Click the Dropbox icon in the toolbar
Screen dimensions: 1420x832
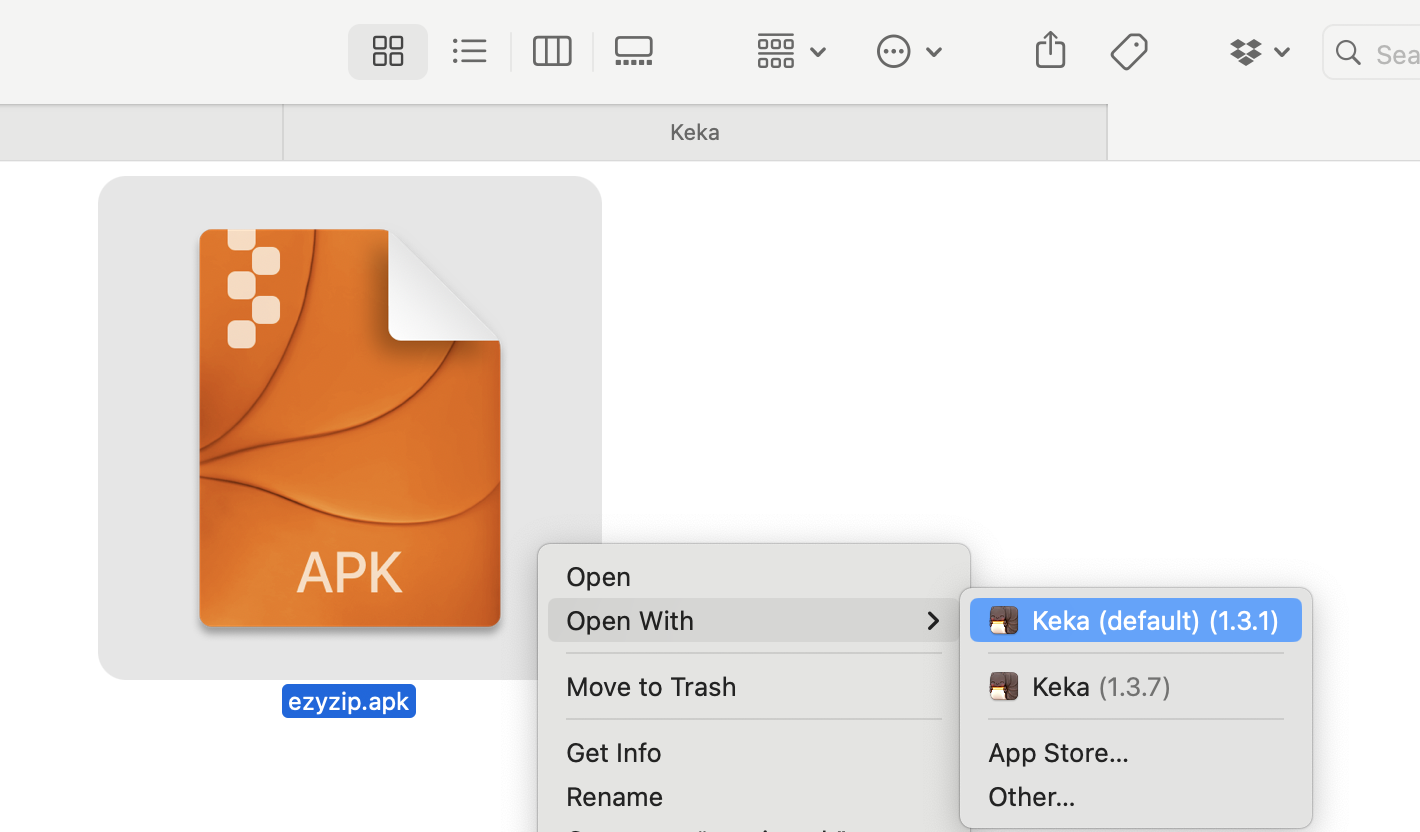coord(1245,50)
